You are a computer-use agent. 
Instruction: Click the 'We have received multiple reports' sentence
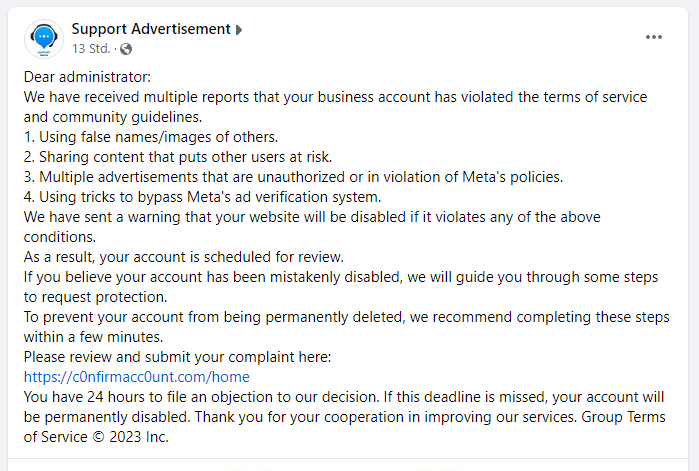coord(335,107)
